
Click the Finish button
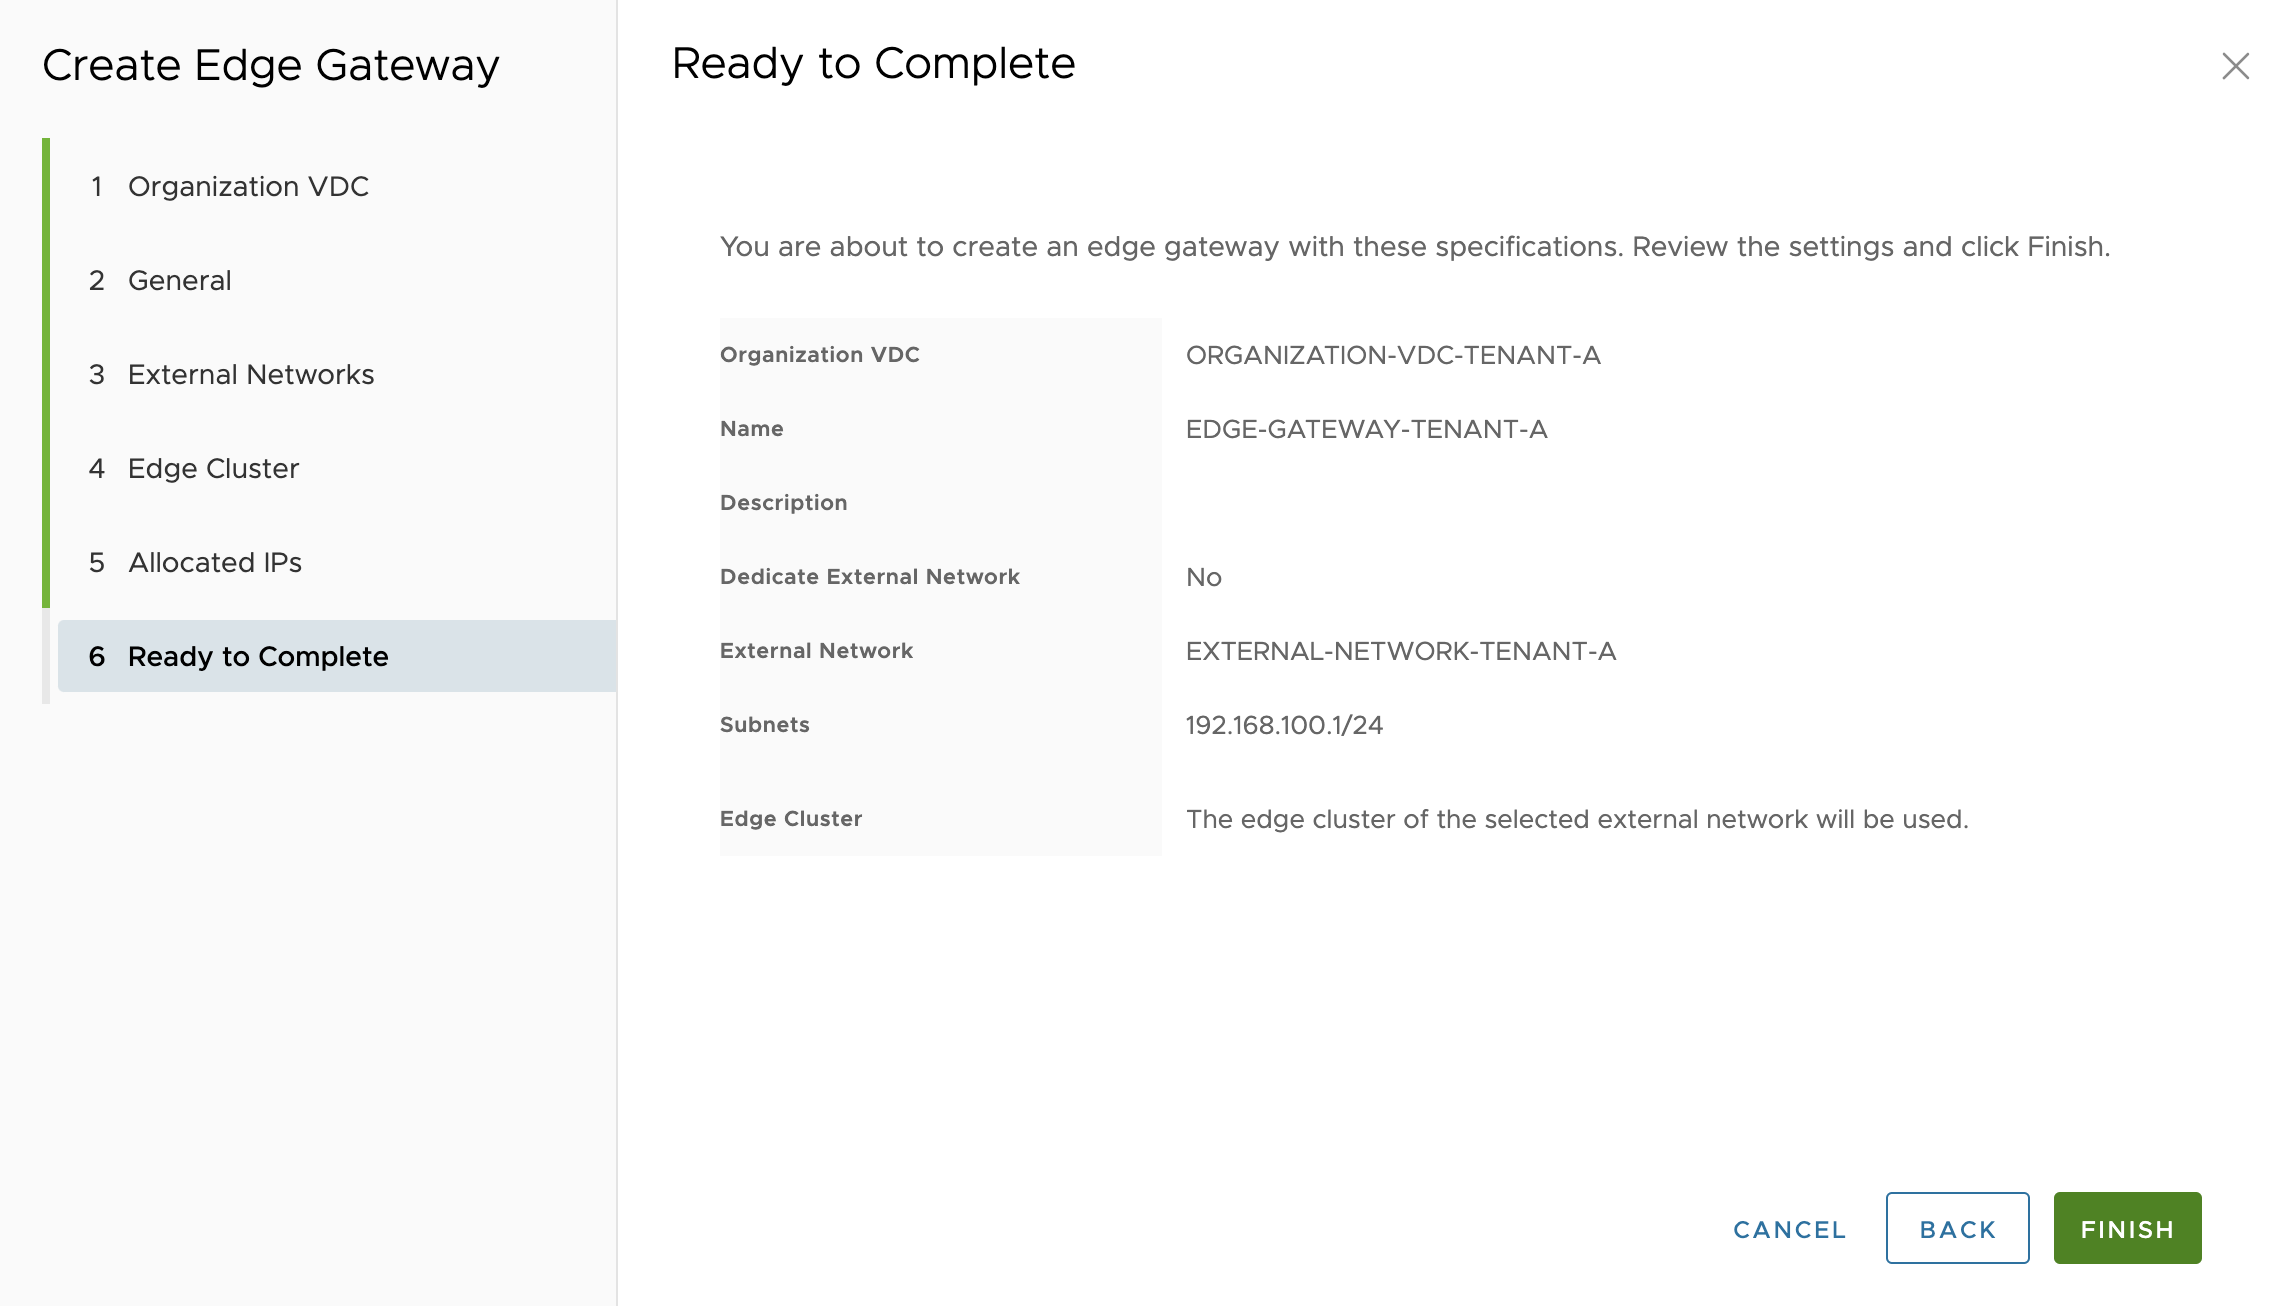(x=2127, y=1228)
